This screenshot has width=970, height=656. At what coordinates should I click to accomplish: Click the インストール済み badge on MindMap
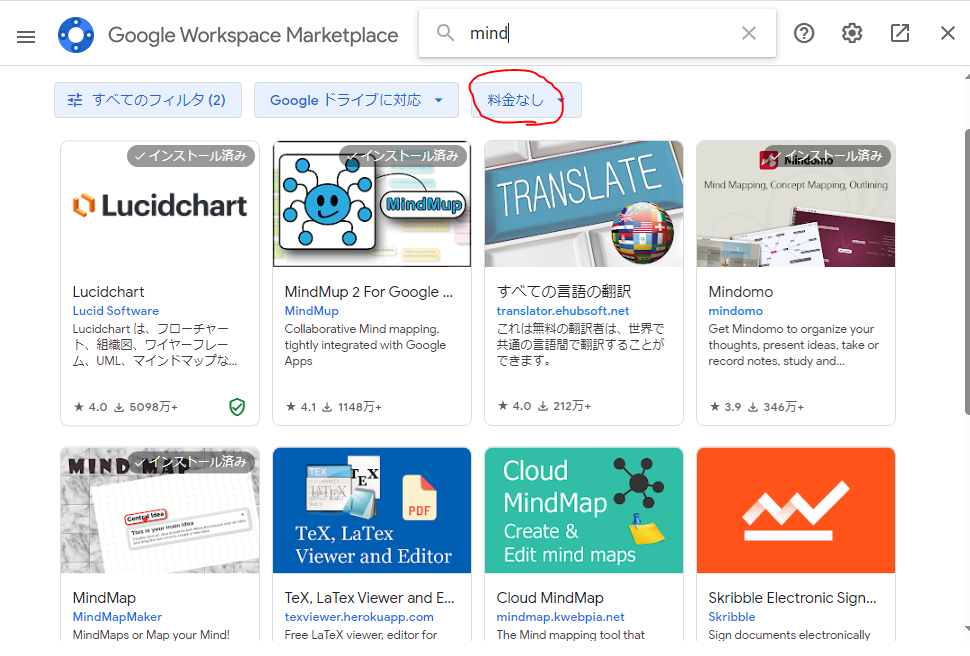click(x=191, y=462)
